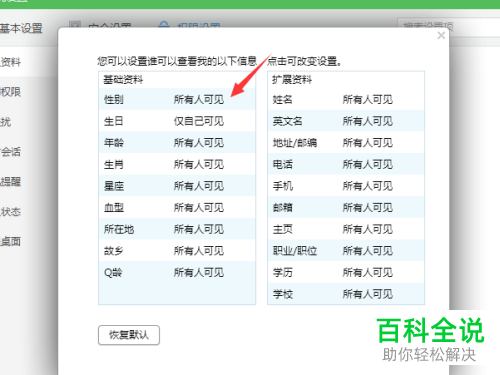
Task: Change visibility setting for 英文名
Action: (x=368, y=121)
